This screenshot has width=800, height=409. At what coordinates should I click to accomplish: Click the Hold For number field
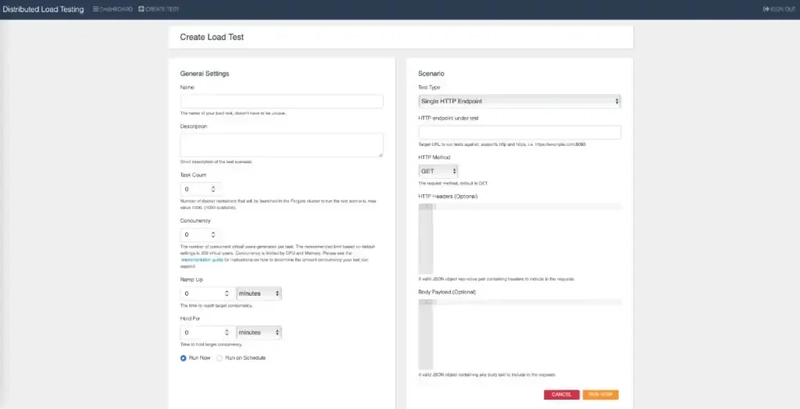[x=208, y=333]
